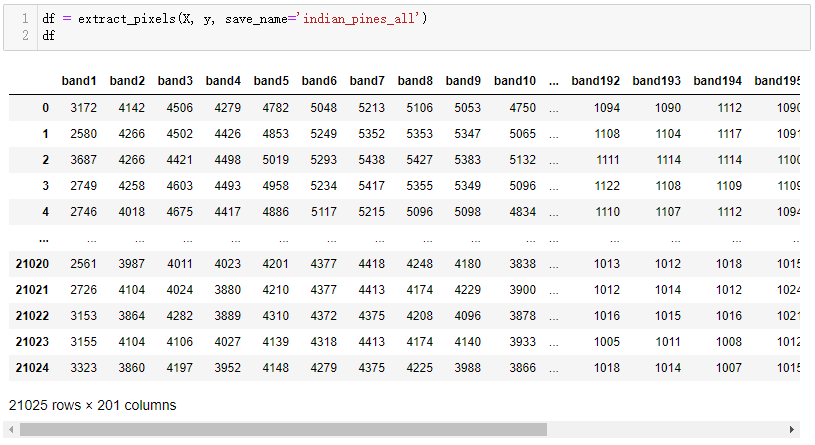Click value 1122 in band192 column
The width and height of the screenshot is (815, 445).
607,186
